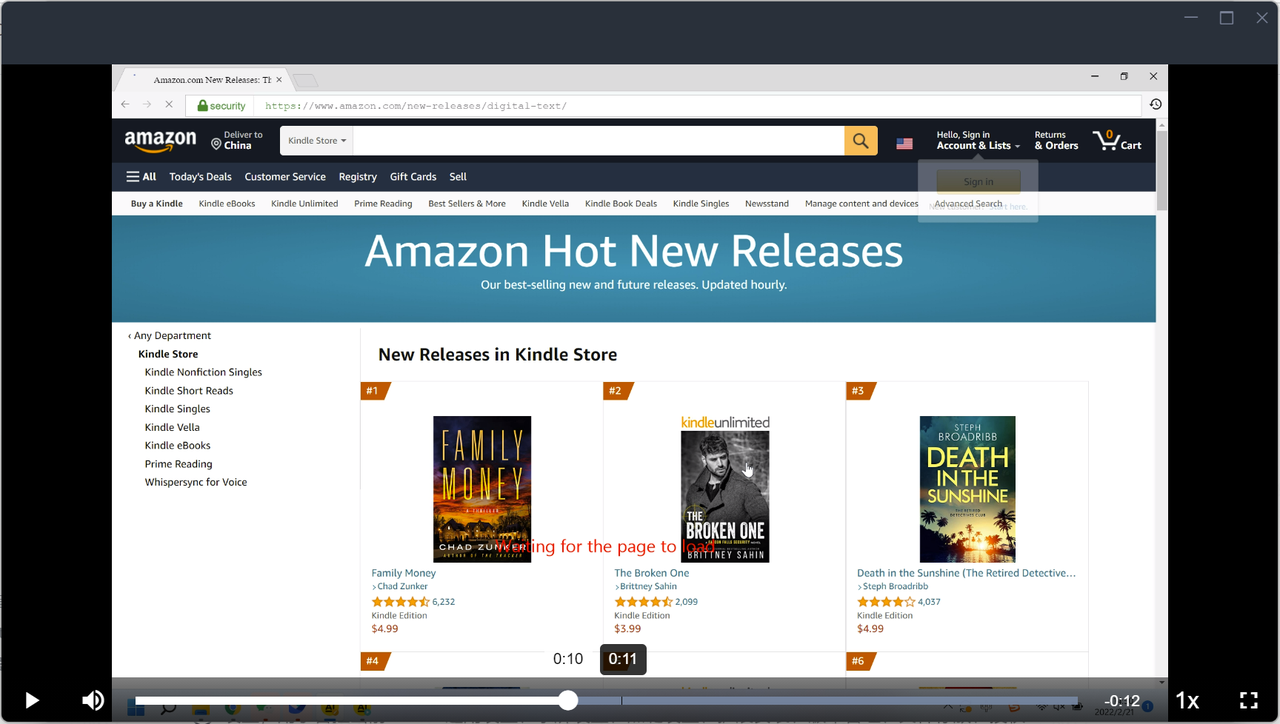The height and width of the screenshot is (724, 1280).
Task: Click the video progress slider handle
Action: [x=568, y=700]
